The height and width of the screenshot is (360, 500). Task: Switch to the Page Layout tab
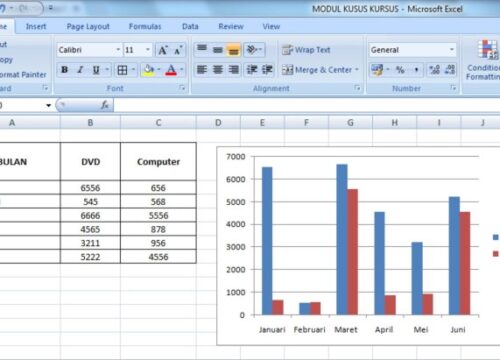click(x=88, y=27)
